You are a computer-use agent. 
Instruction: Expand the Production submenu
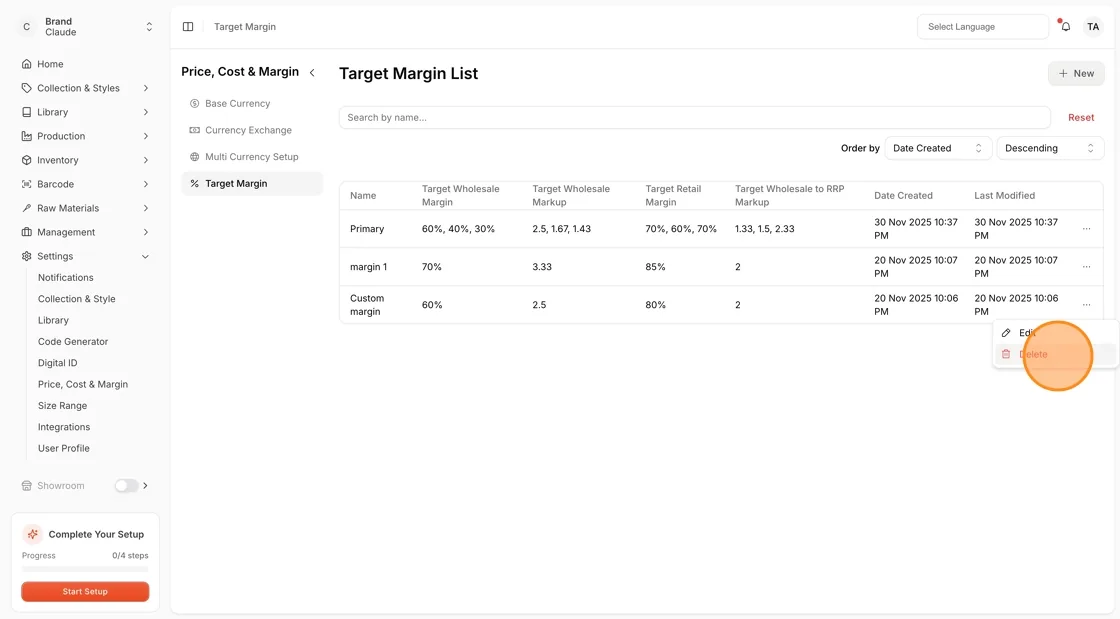pyautogui.click(x=146, y=136)
